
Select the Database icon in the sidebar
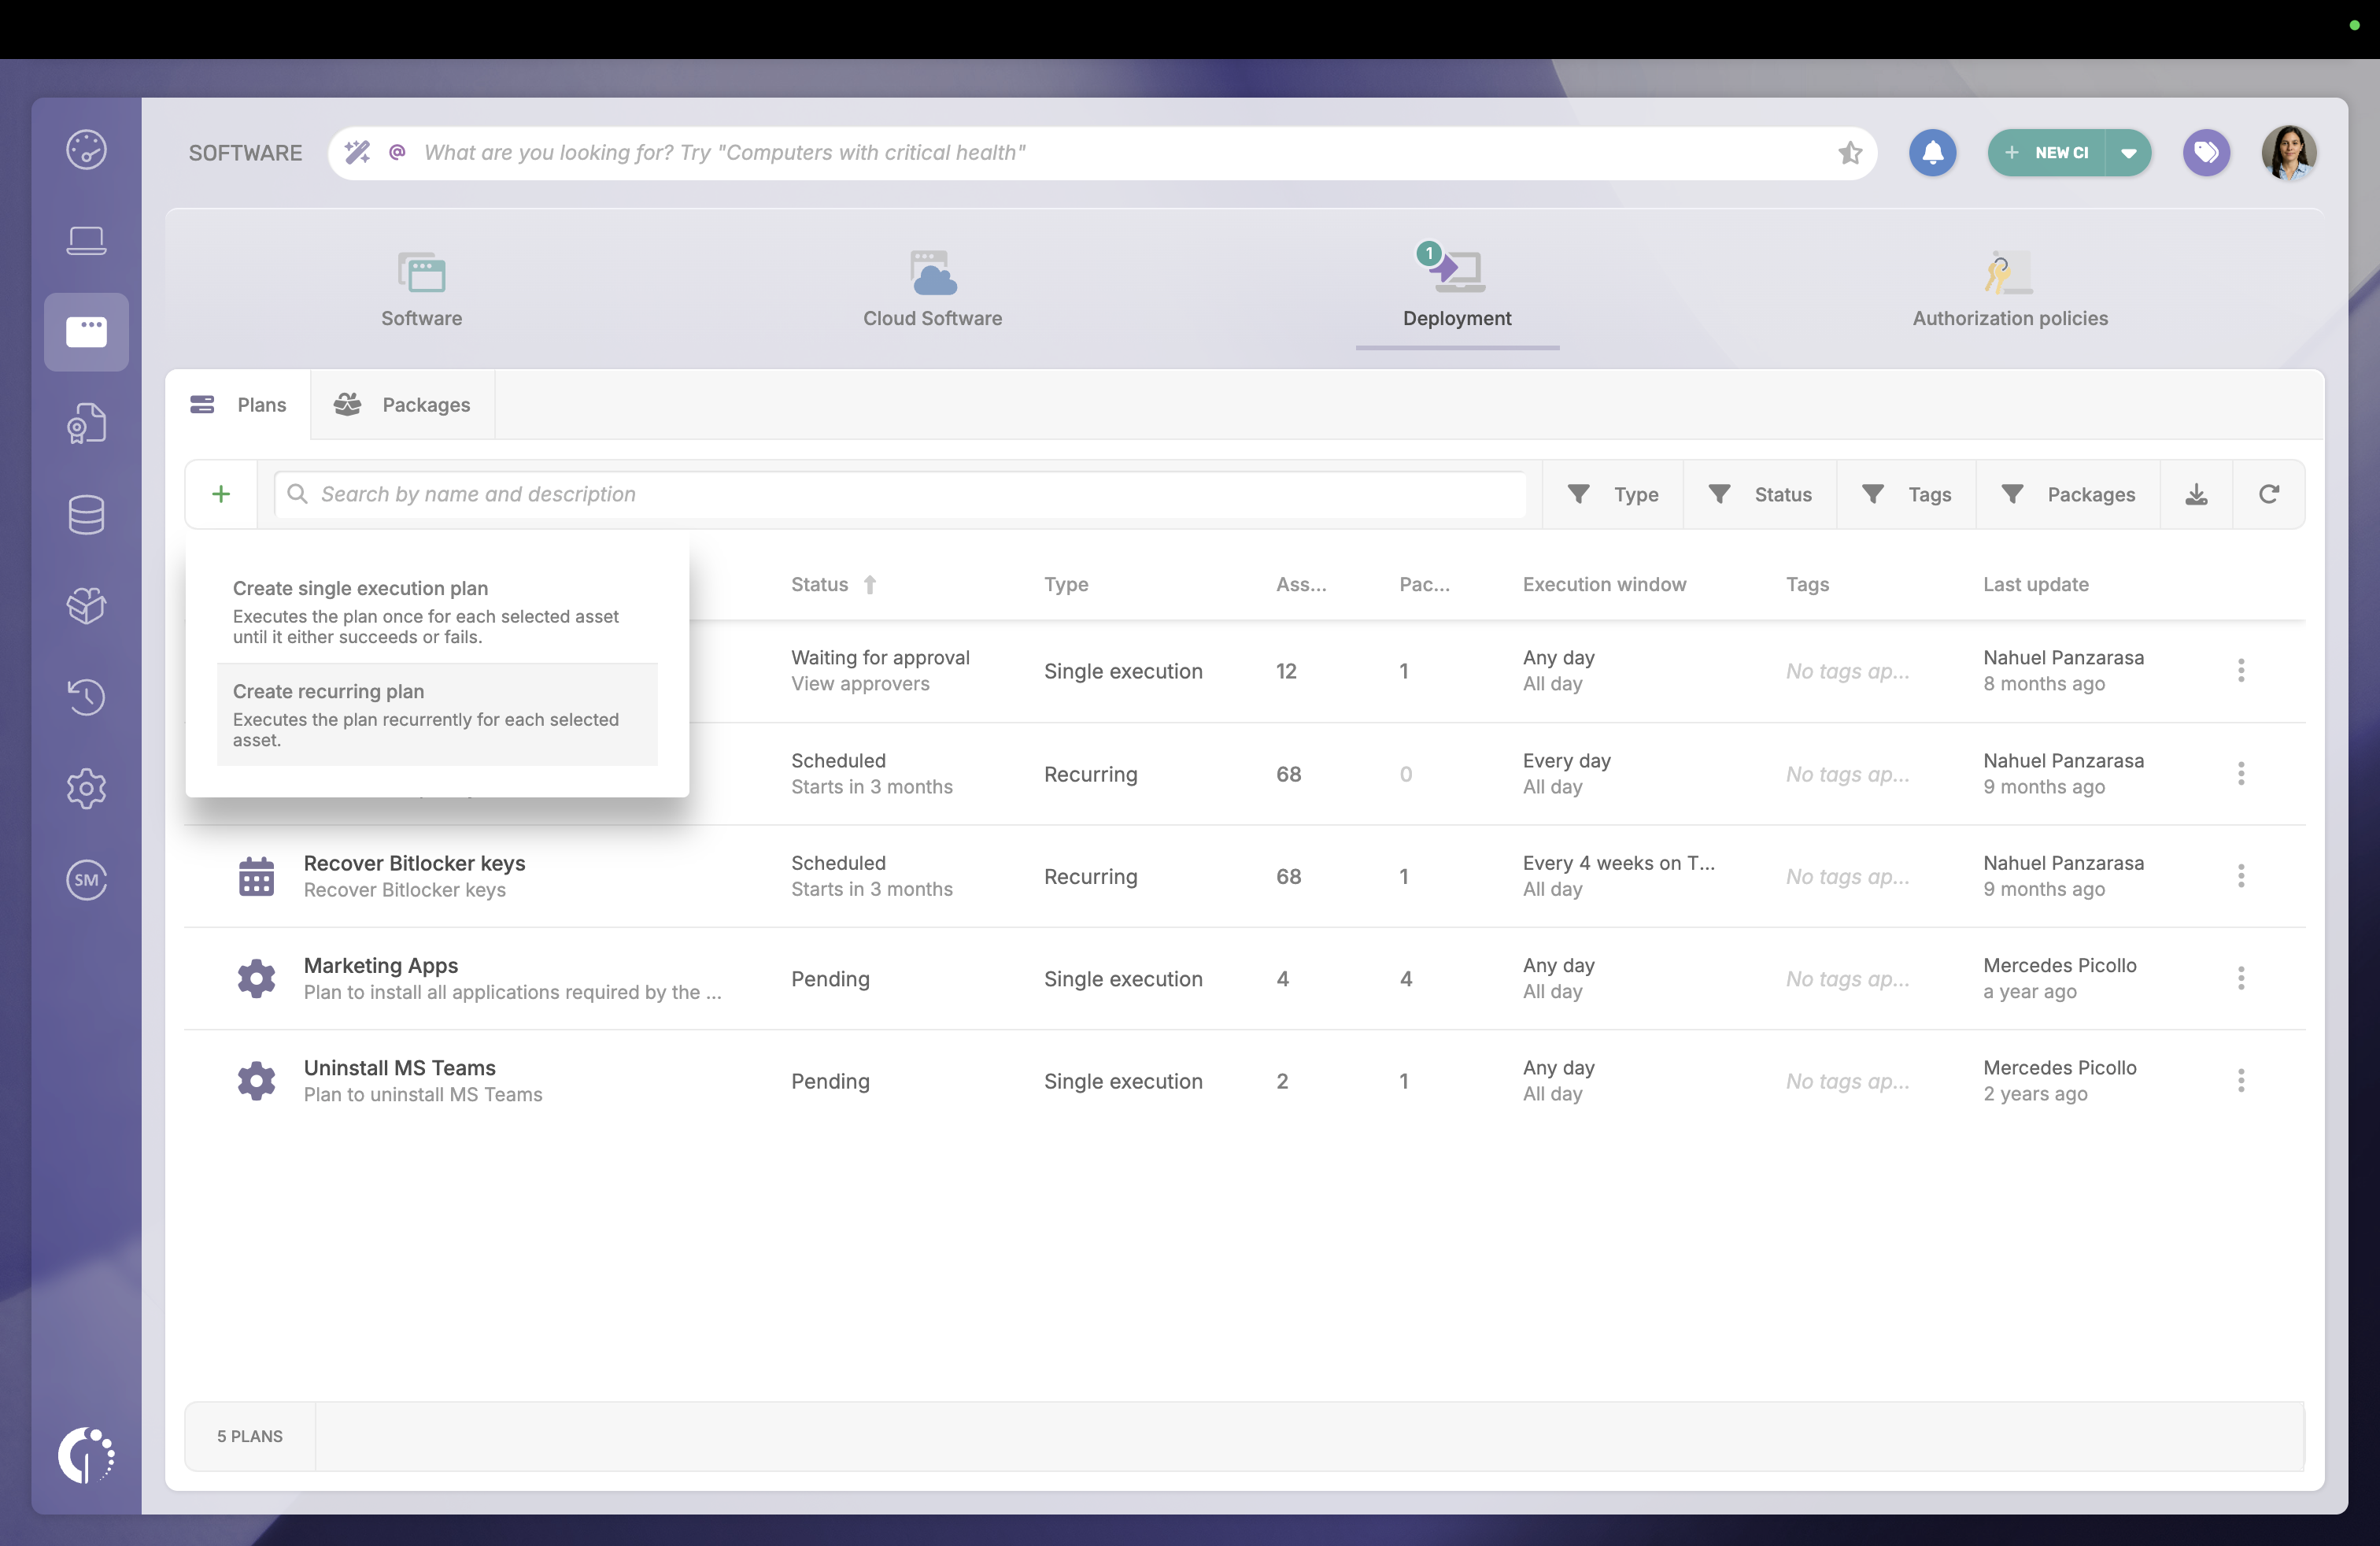click(x=87, y=515)
